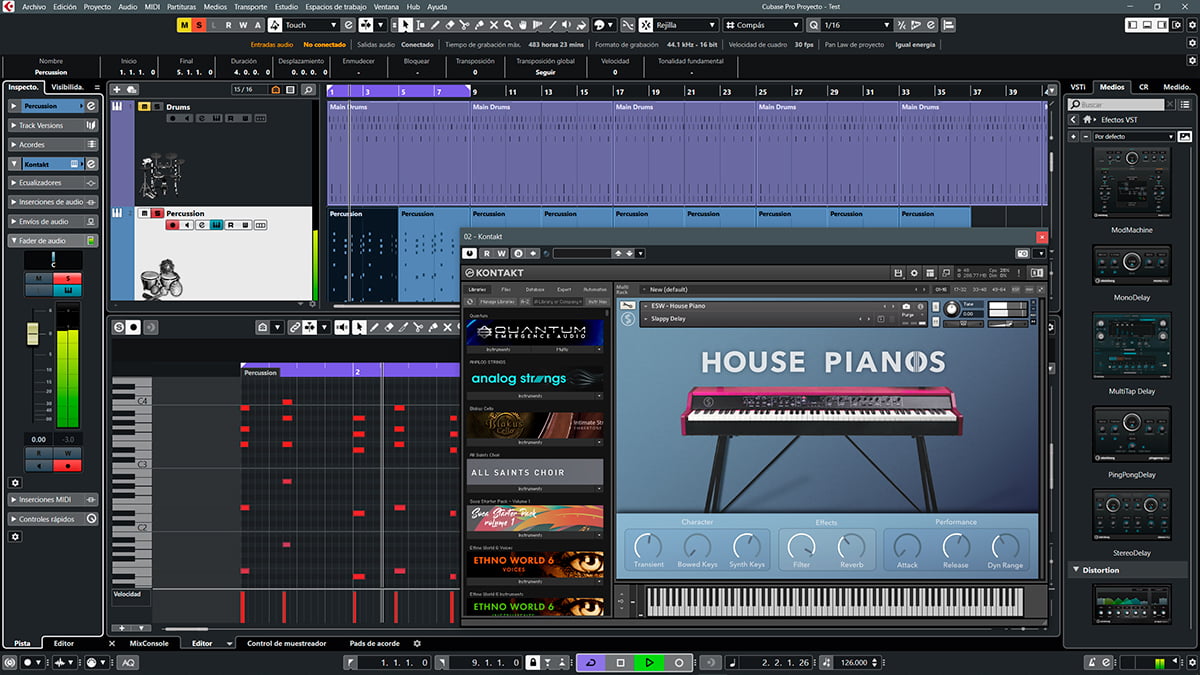Image resolution: width=1200 pixels, height=675 pixels.
Task: Toggle global Write W automation button
Action: tap(243, 25)
